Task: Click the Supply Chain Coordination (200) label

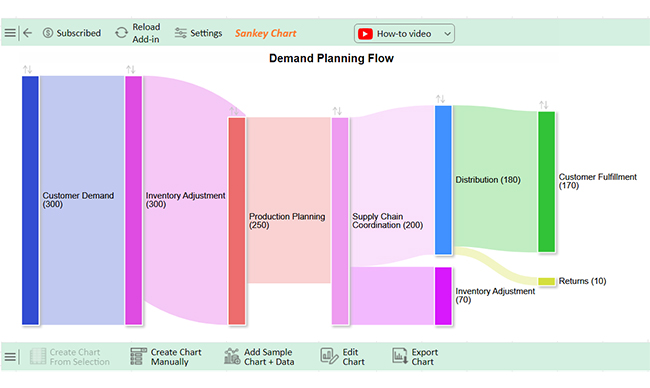Action: click(388, 221)
